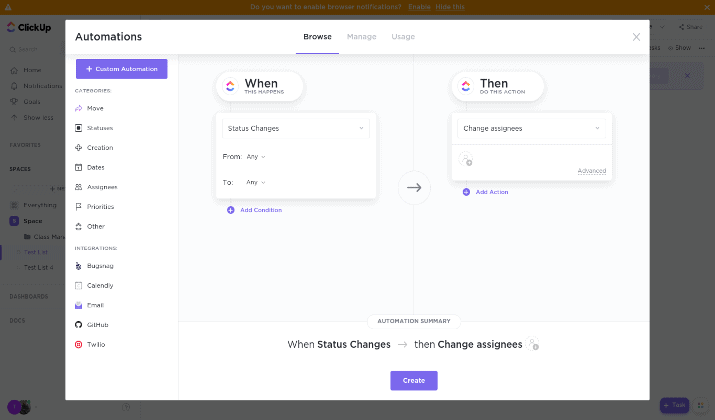This screenshot has width=715, height=420.
Task: Open Advanced assignee options
Action: click(x=592, y=171)
